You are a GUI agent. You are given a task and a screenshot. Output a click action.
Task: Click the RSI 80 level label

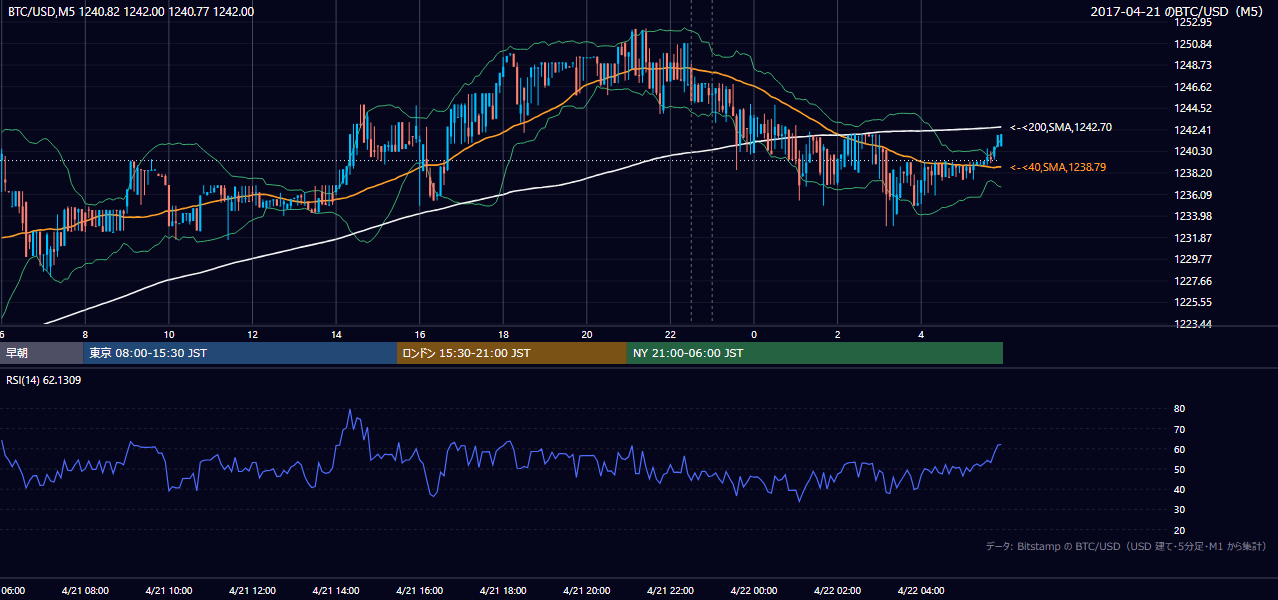click(x=1179, y=409)
